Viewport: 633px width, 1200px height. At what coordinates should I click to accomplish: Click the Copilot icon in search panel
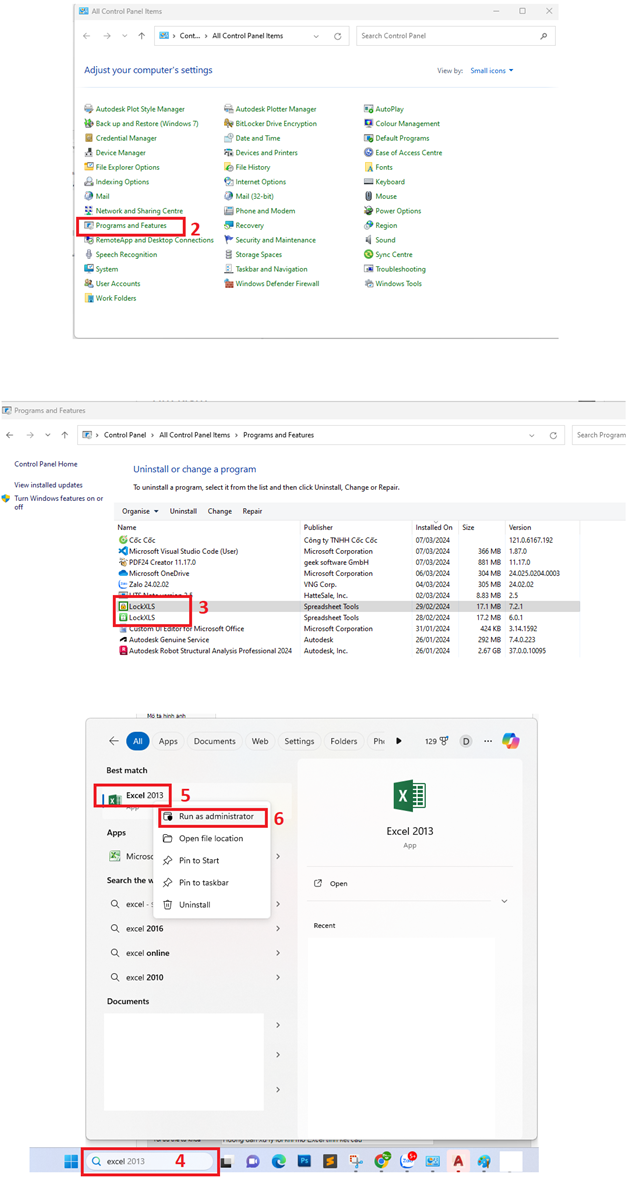(x=511, y=741)
